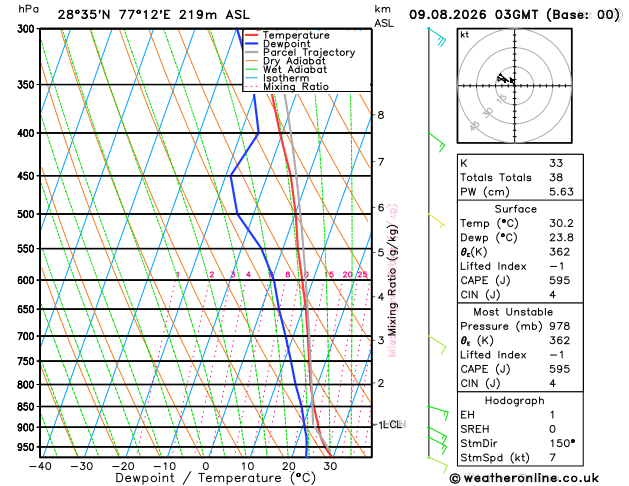The width and height of the screenshot is (629, 486).
Task: Click the cyan wind barb at 300 hPa
Action: 438,36
